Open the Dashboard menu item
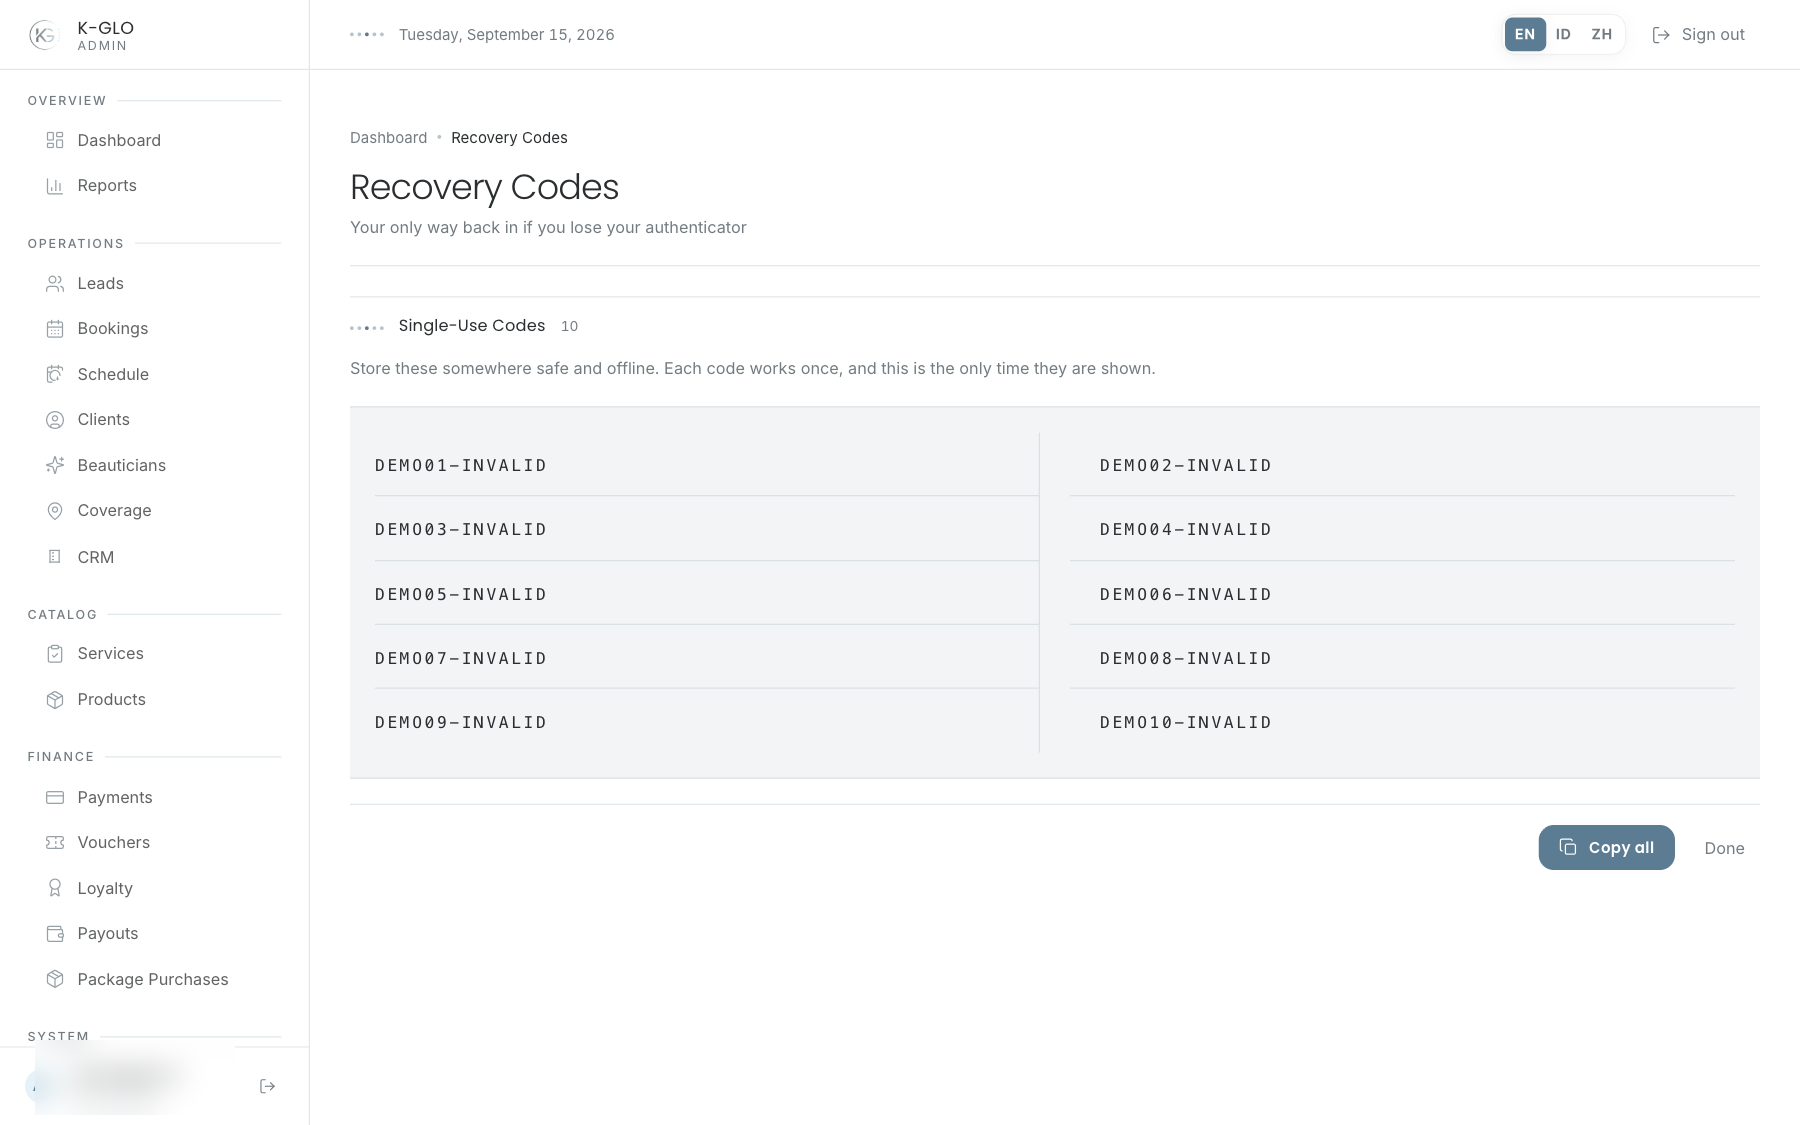The image size is (1800, 1125). pos(154,140)
